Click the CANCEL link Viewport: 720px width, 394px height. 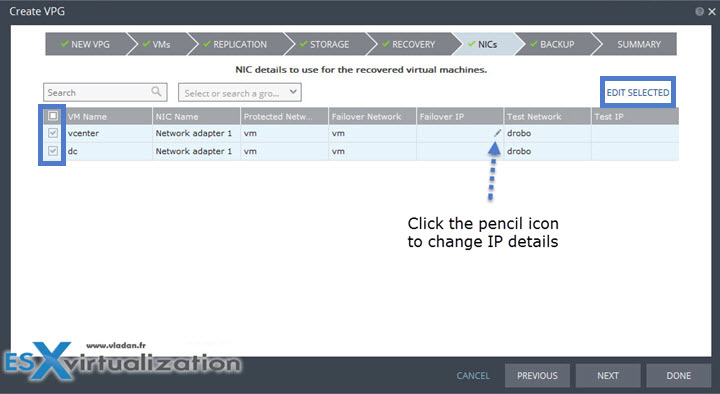(x=473, y=376)
